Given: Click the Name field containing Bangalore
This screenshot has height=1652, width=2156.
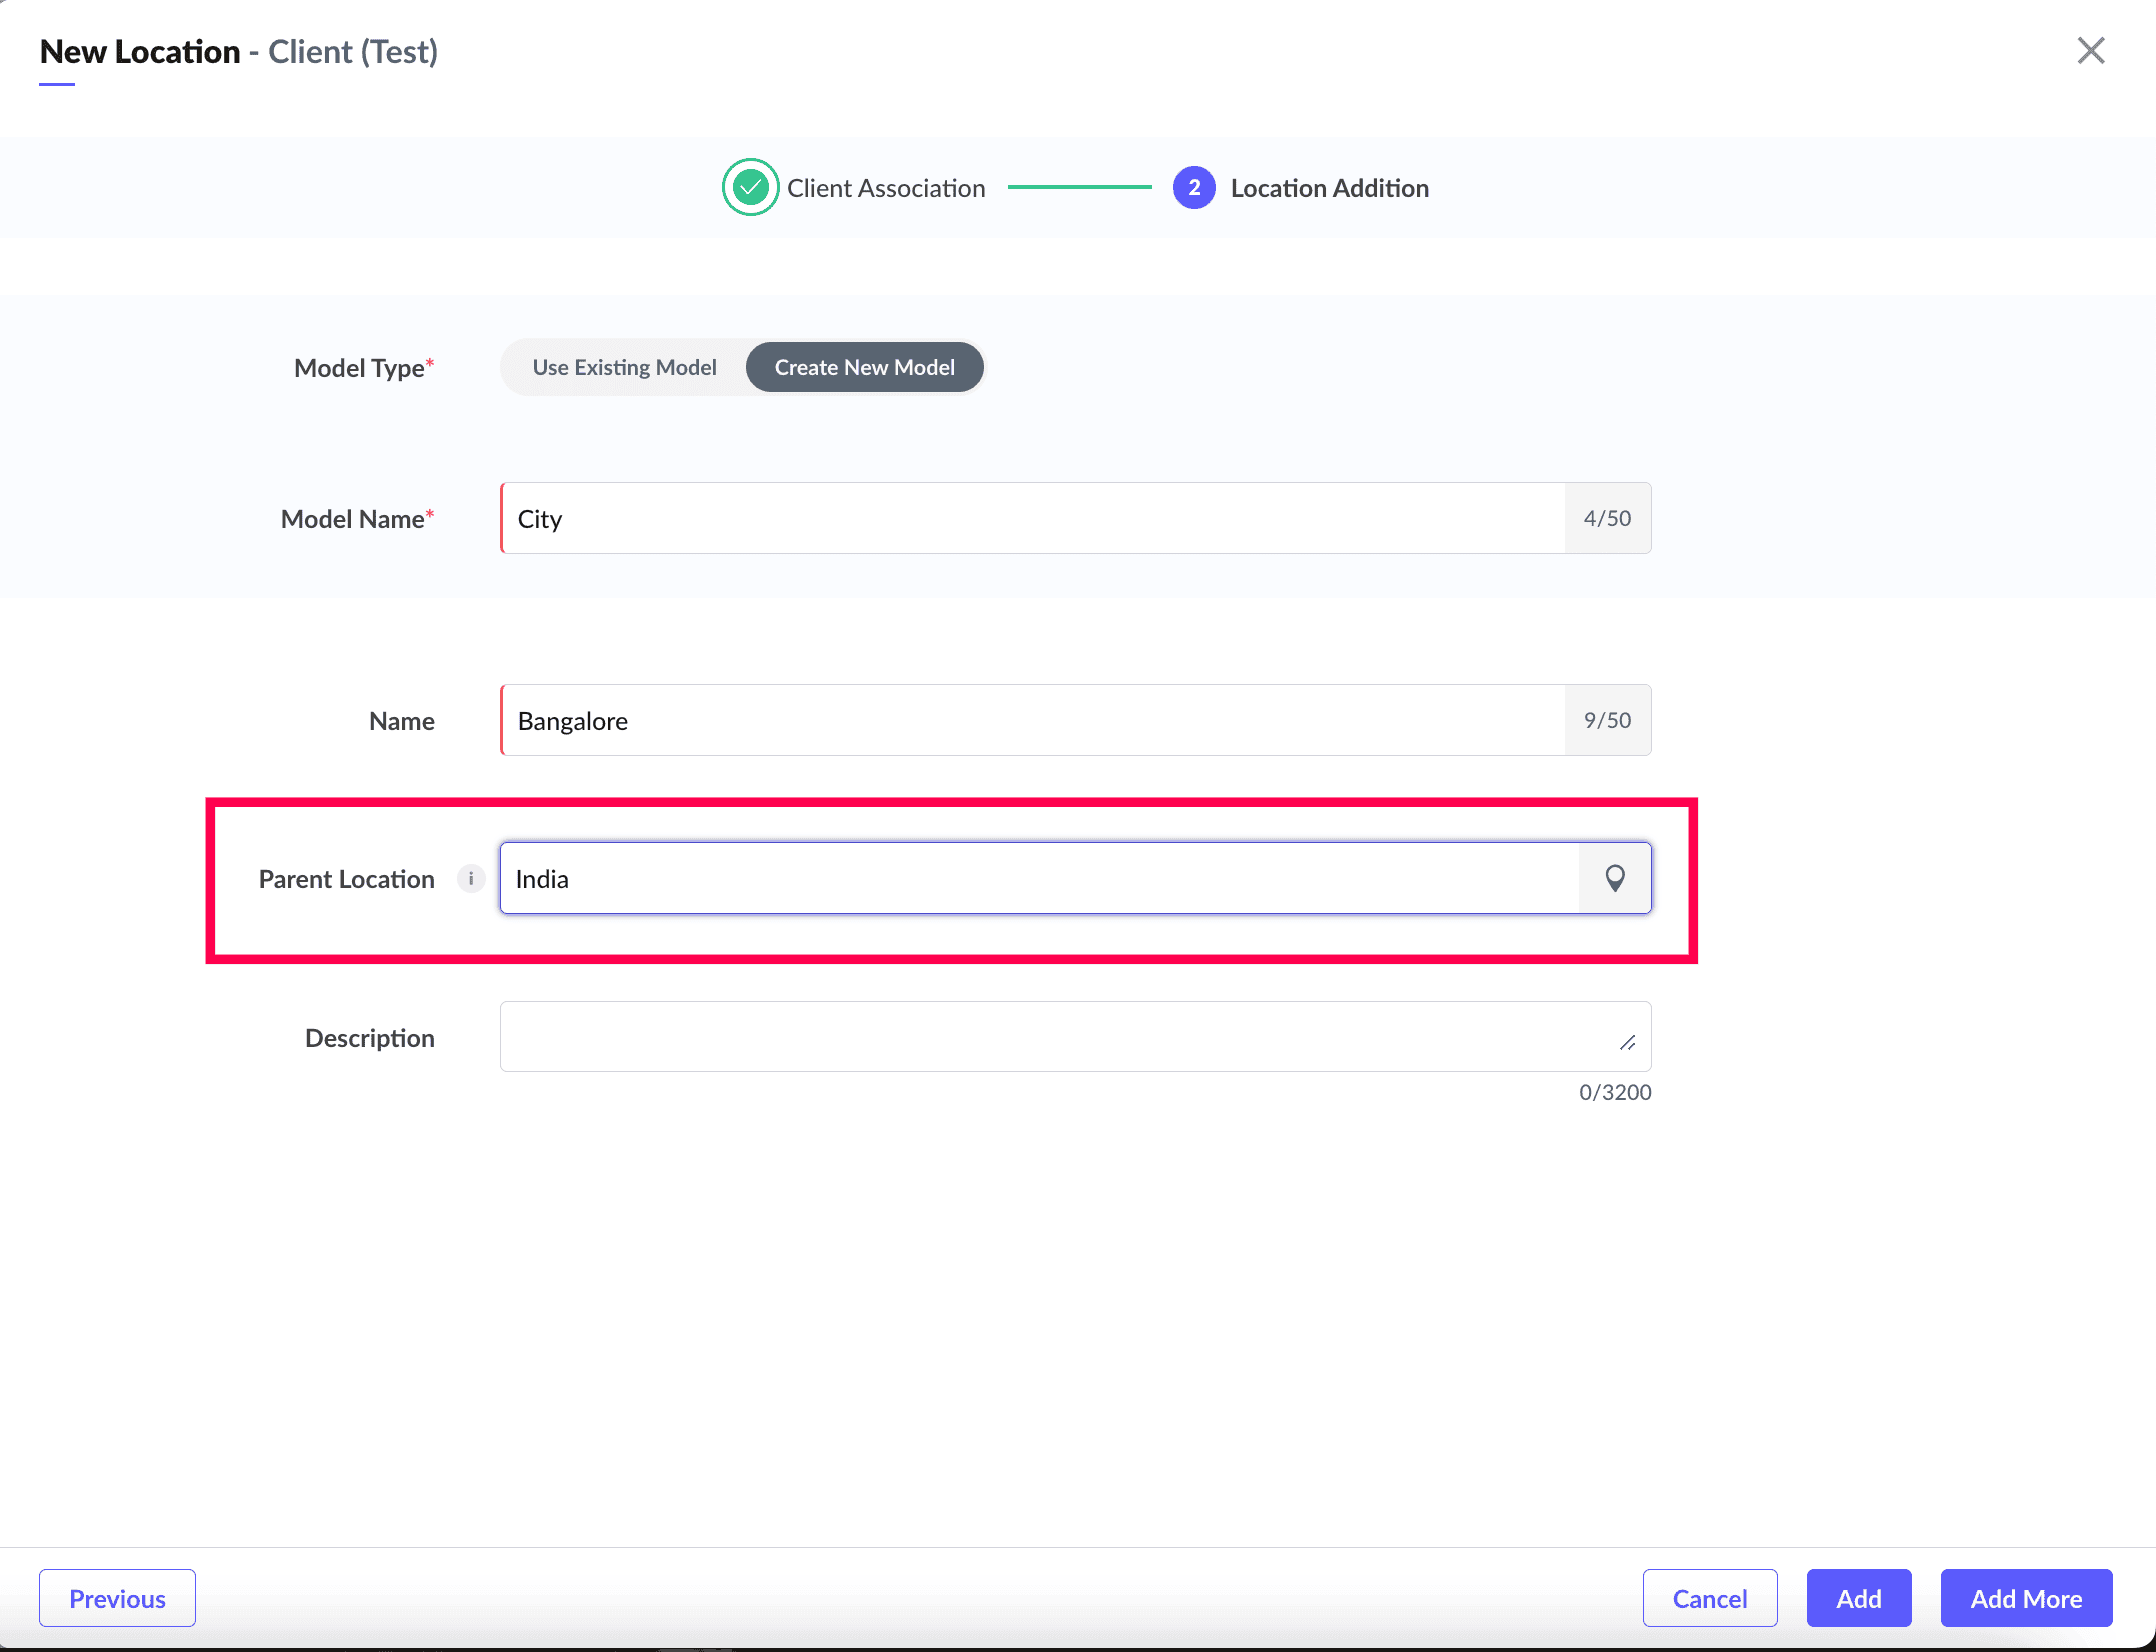Looking at the screenshot, I should pyautogui.click(x=1030, y=720).
